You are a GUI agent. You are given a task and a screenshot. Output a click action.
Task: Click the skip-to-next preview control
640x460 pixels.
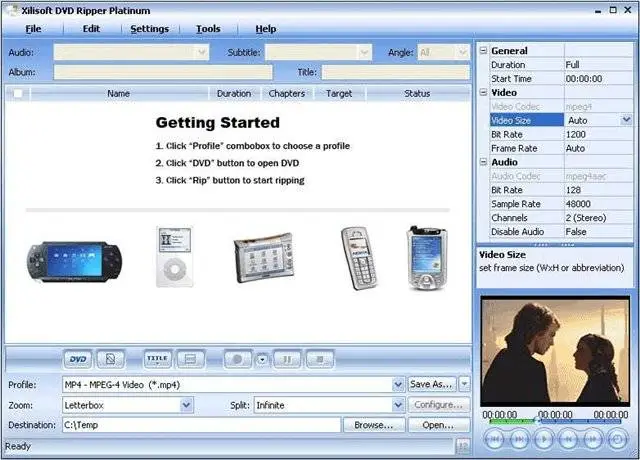coord(519,439)
